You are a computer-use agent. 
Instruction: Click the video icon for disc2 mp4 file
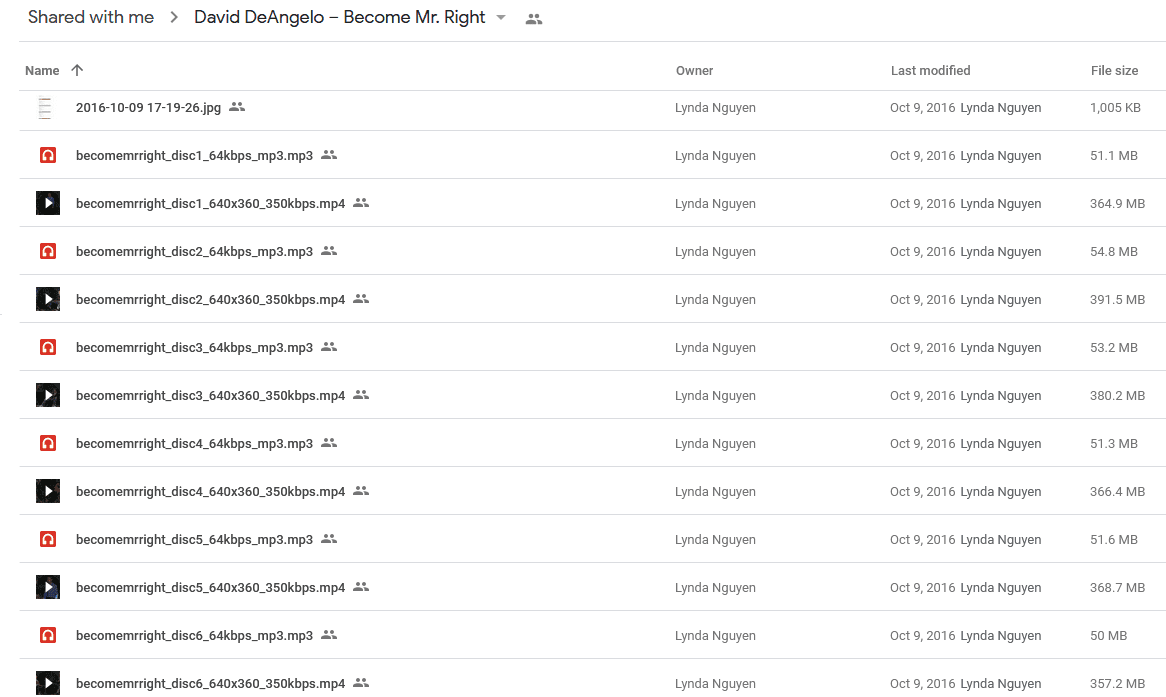point(48,299)
